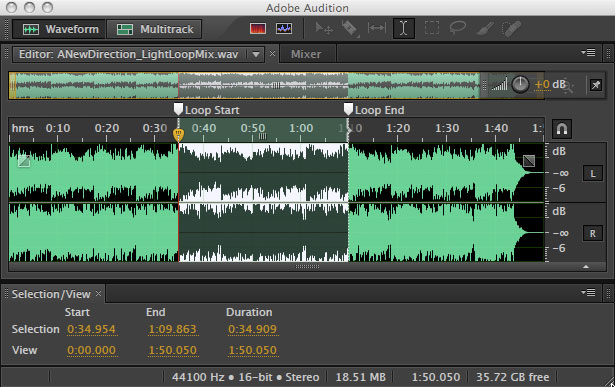Click the overview navigator waveform selection
Image resolution: width=615 pixels, height=387 pixels.
pos(263,85)
